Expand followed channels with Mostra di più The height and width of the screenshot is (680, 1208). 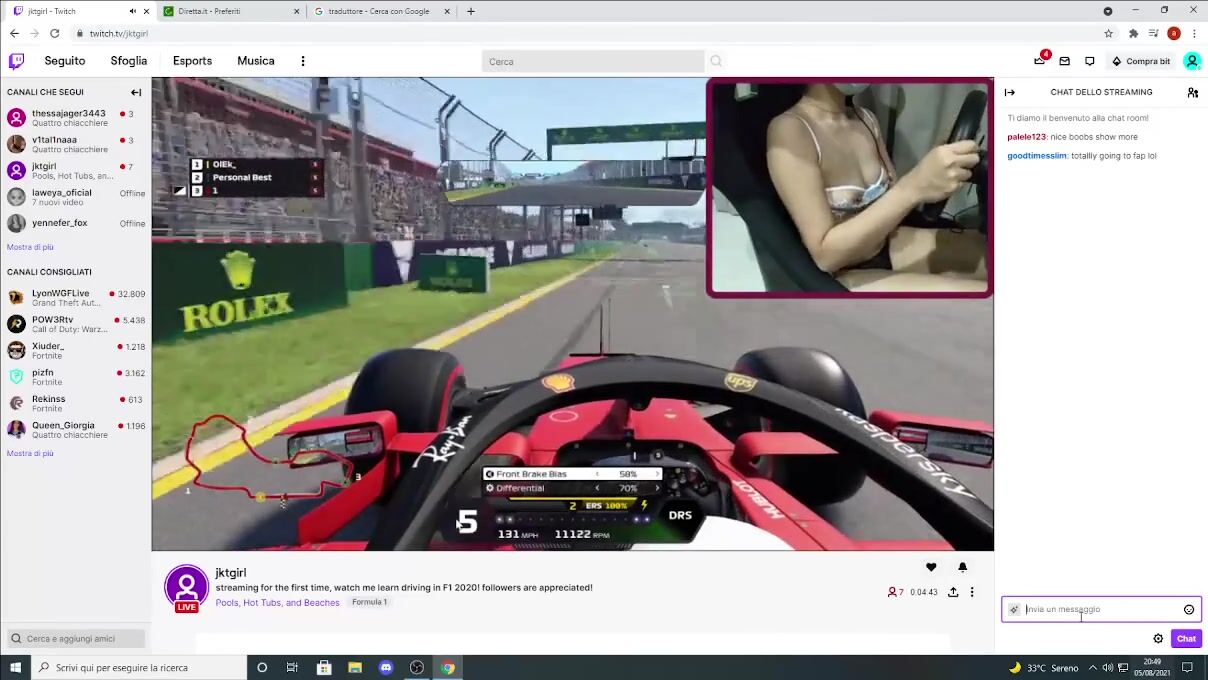30,247
